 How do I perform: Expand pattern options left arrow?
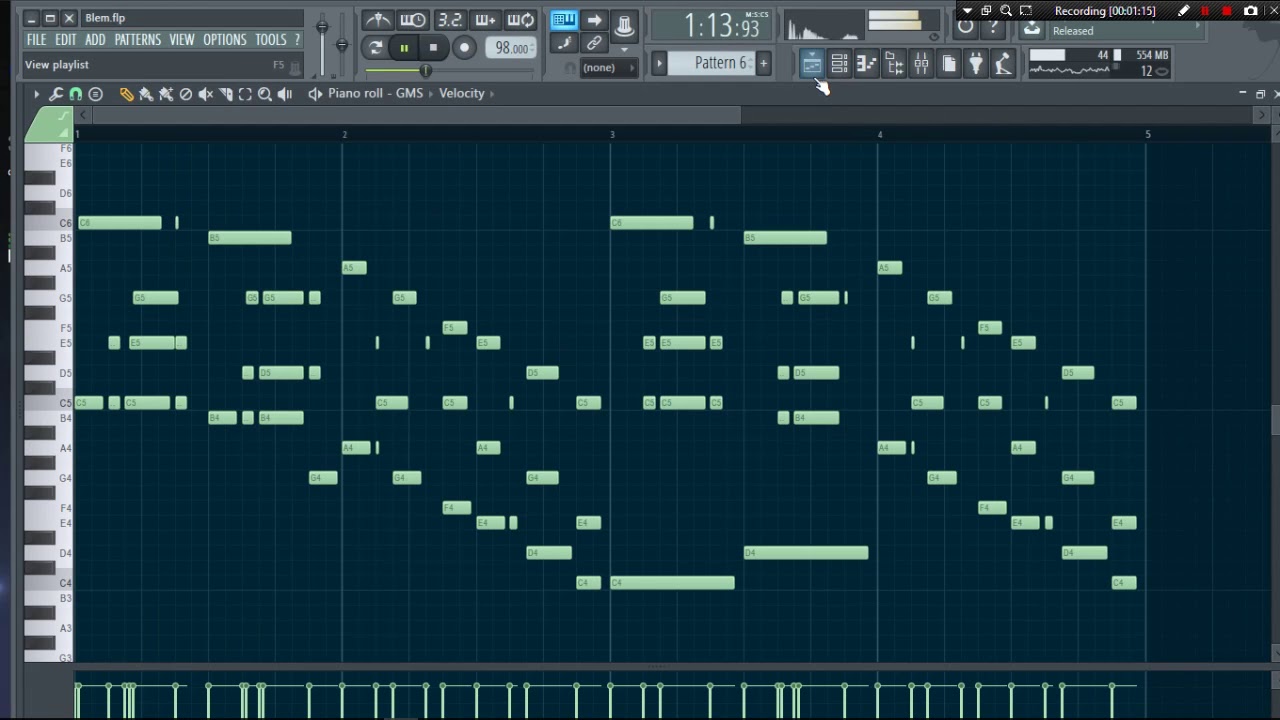tap(659, 63)
